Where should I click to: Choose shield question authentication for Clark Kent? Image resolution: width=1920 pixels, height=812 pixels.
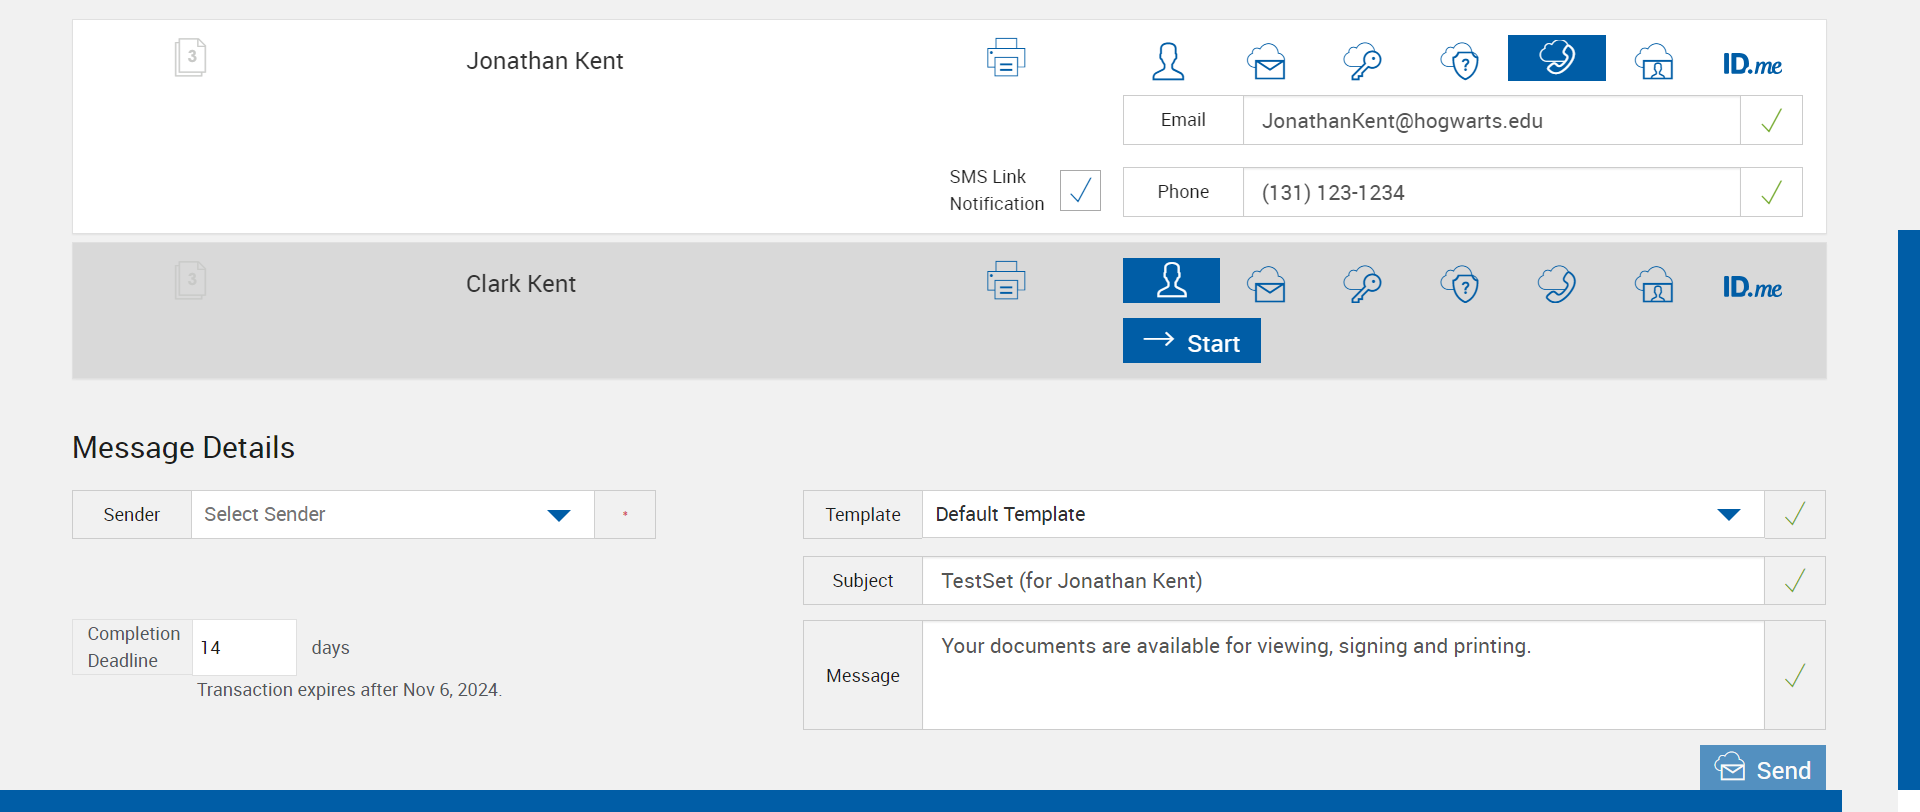click(x=1460, y=285)
